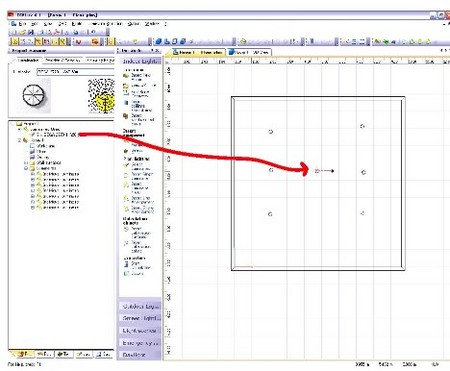Screen dimensions: 450x371
Task: Open the Edit menu
Action: tap(35, 24)
